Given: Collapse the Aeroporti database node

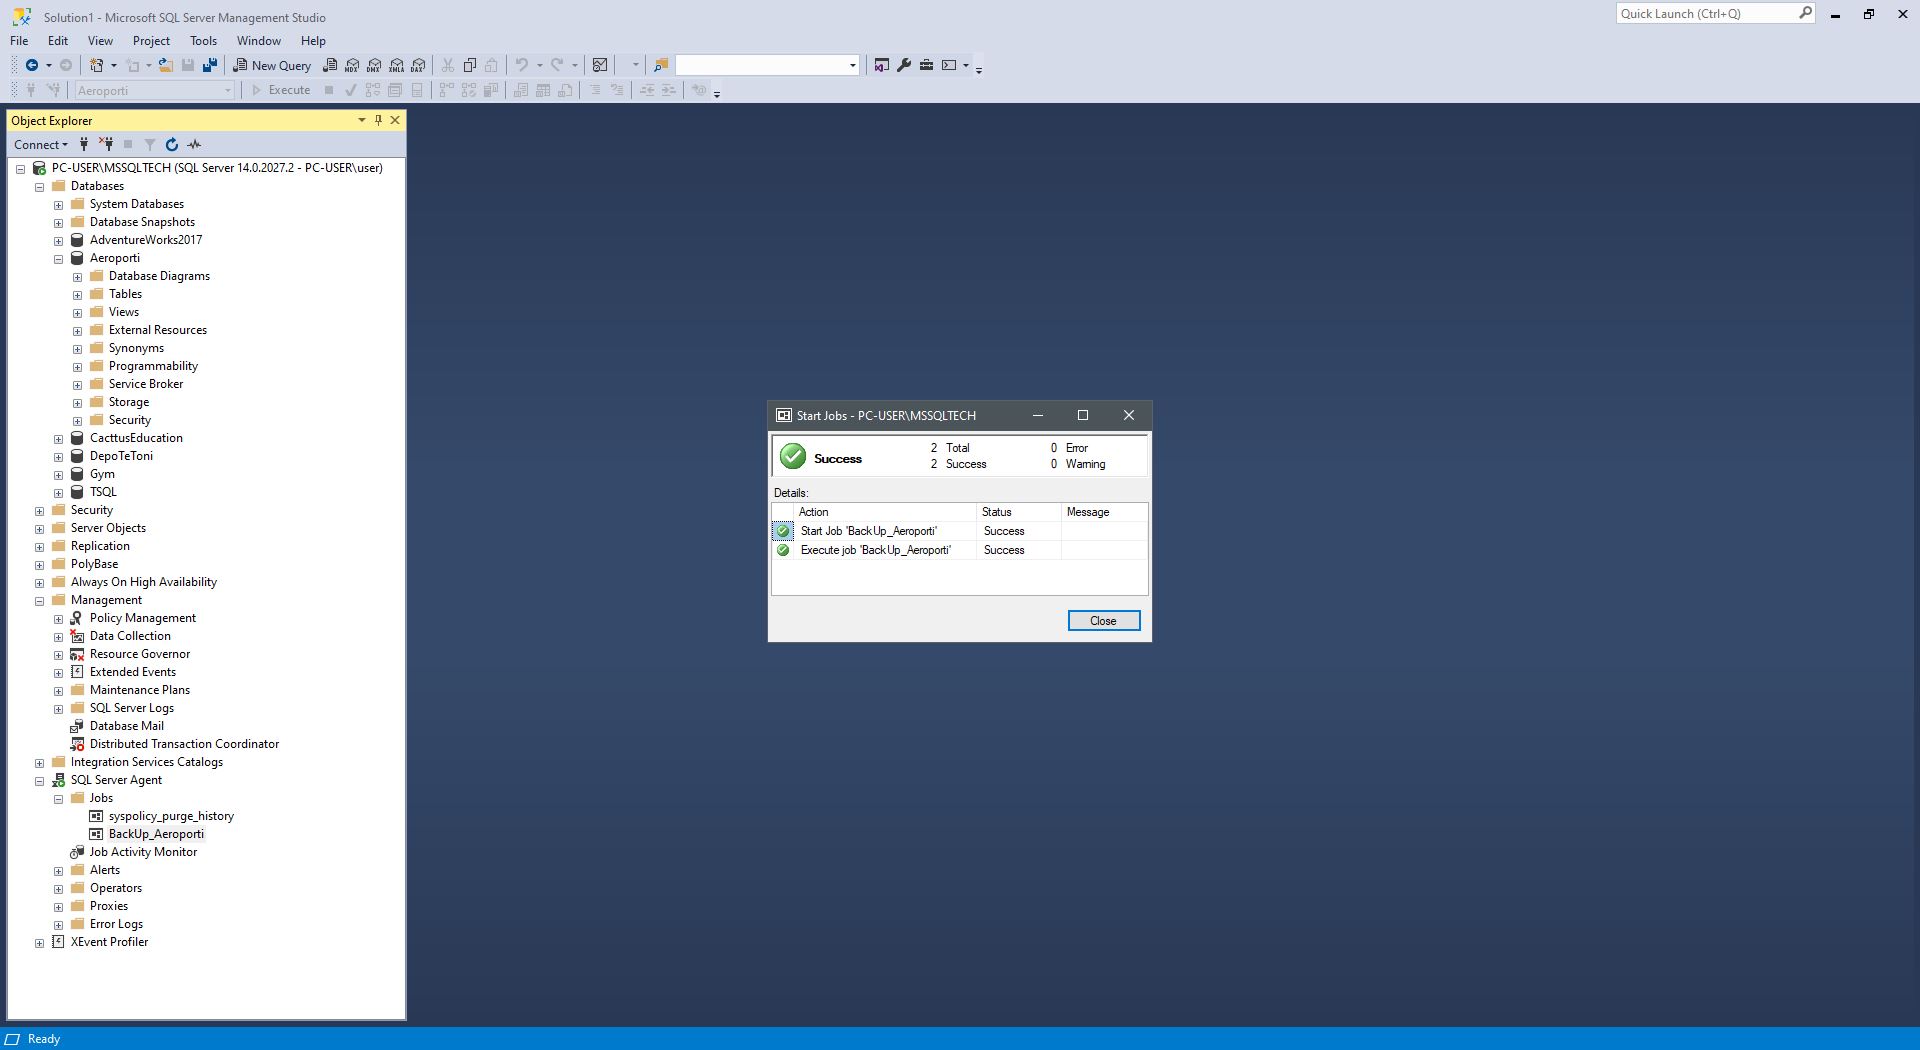Looking at the screenshot, I should click(x=58, y=259).
